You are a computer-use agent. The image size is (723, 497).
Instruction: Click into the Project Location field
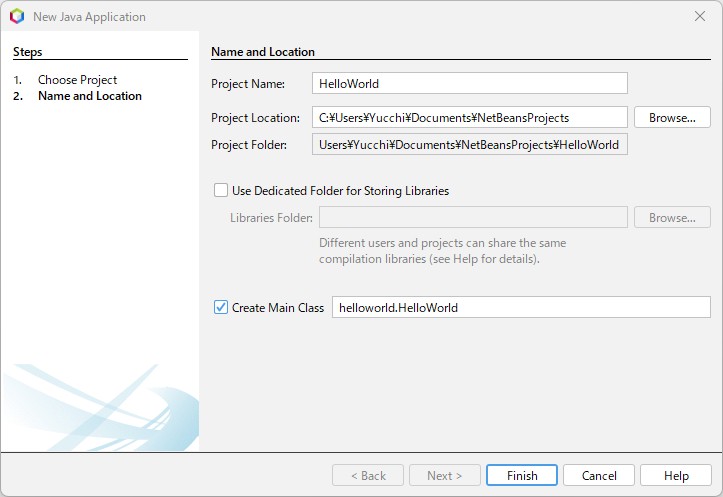[x=469, y=118]
